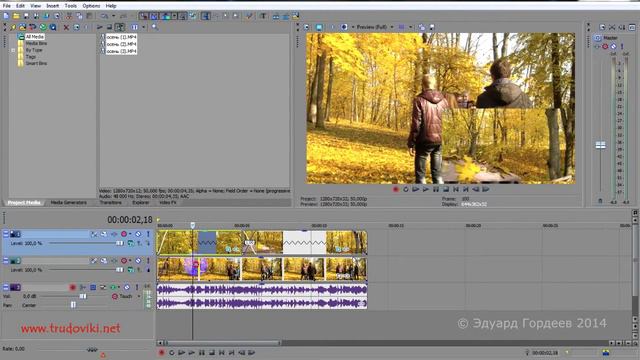
Task: Open Project Video Properties in preview toolbar
Action: pos(307,27)
